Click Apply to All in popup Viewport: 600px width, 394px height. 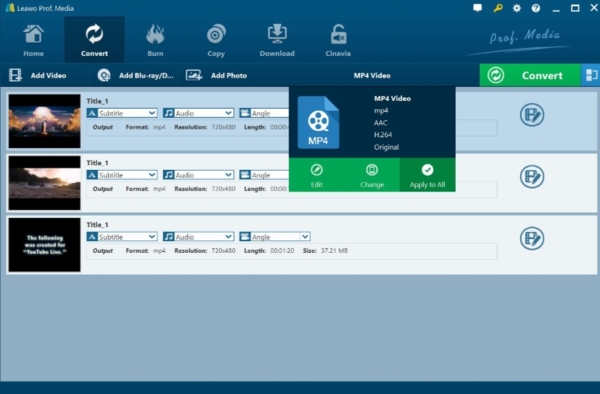427,175
